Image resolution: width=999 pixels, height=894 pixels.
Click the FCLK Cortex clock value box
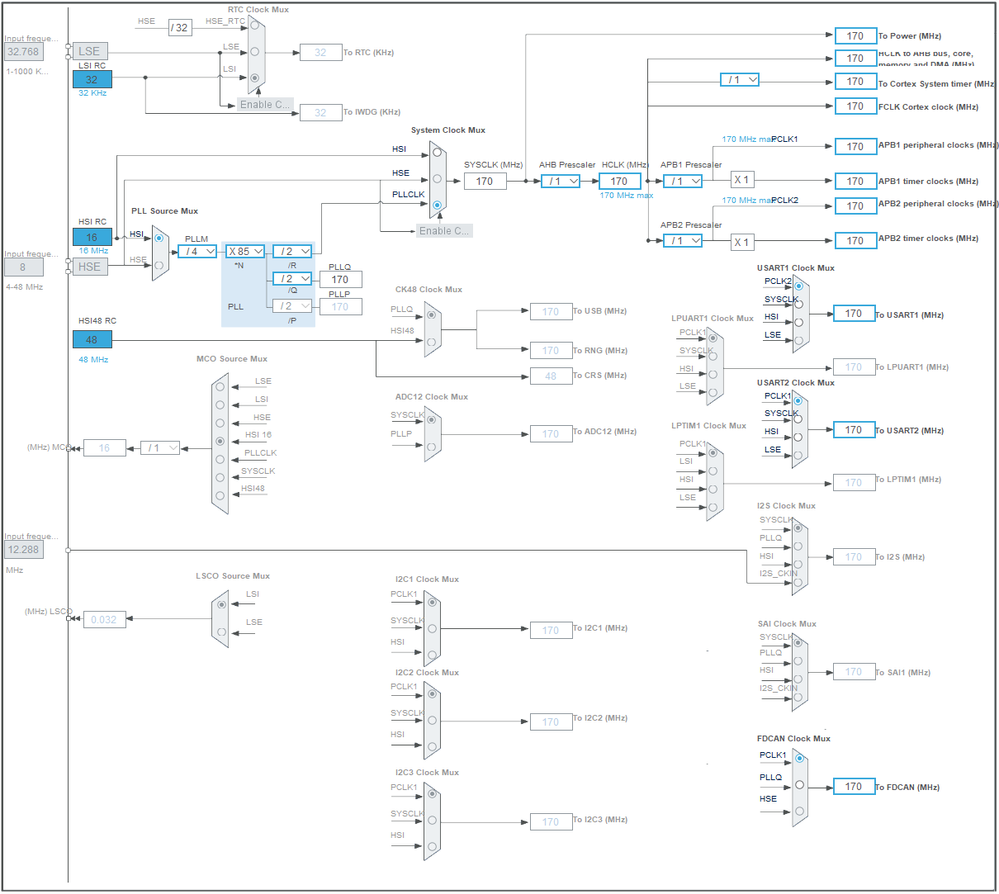tap(856, 106)
